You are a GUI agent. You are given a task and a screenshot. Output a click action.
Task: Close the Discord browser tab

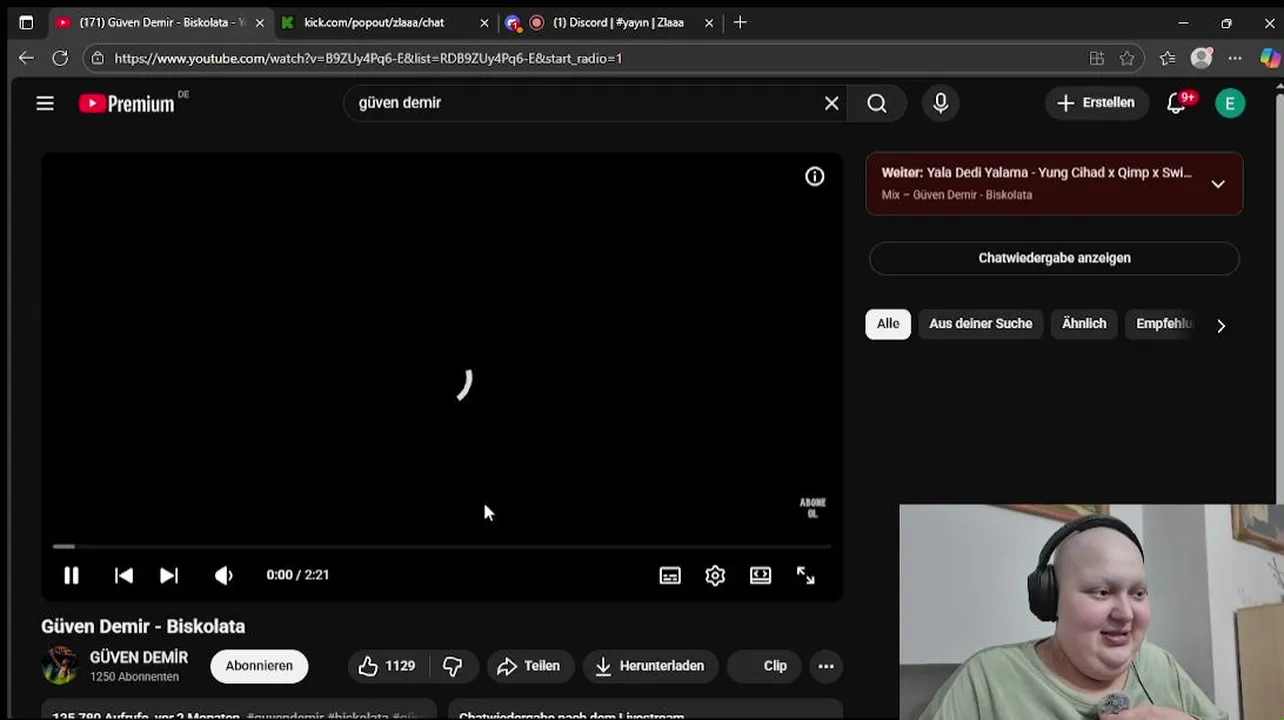[x=709, y=23]
